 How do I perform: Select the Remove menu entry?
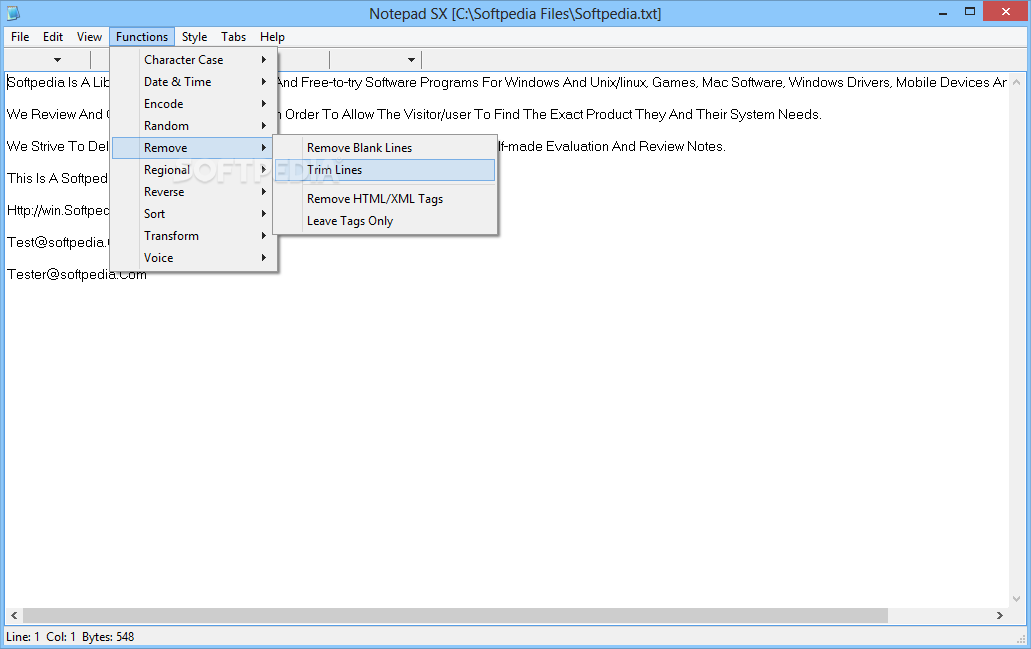click(192, 148)
